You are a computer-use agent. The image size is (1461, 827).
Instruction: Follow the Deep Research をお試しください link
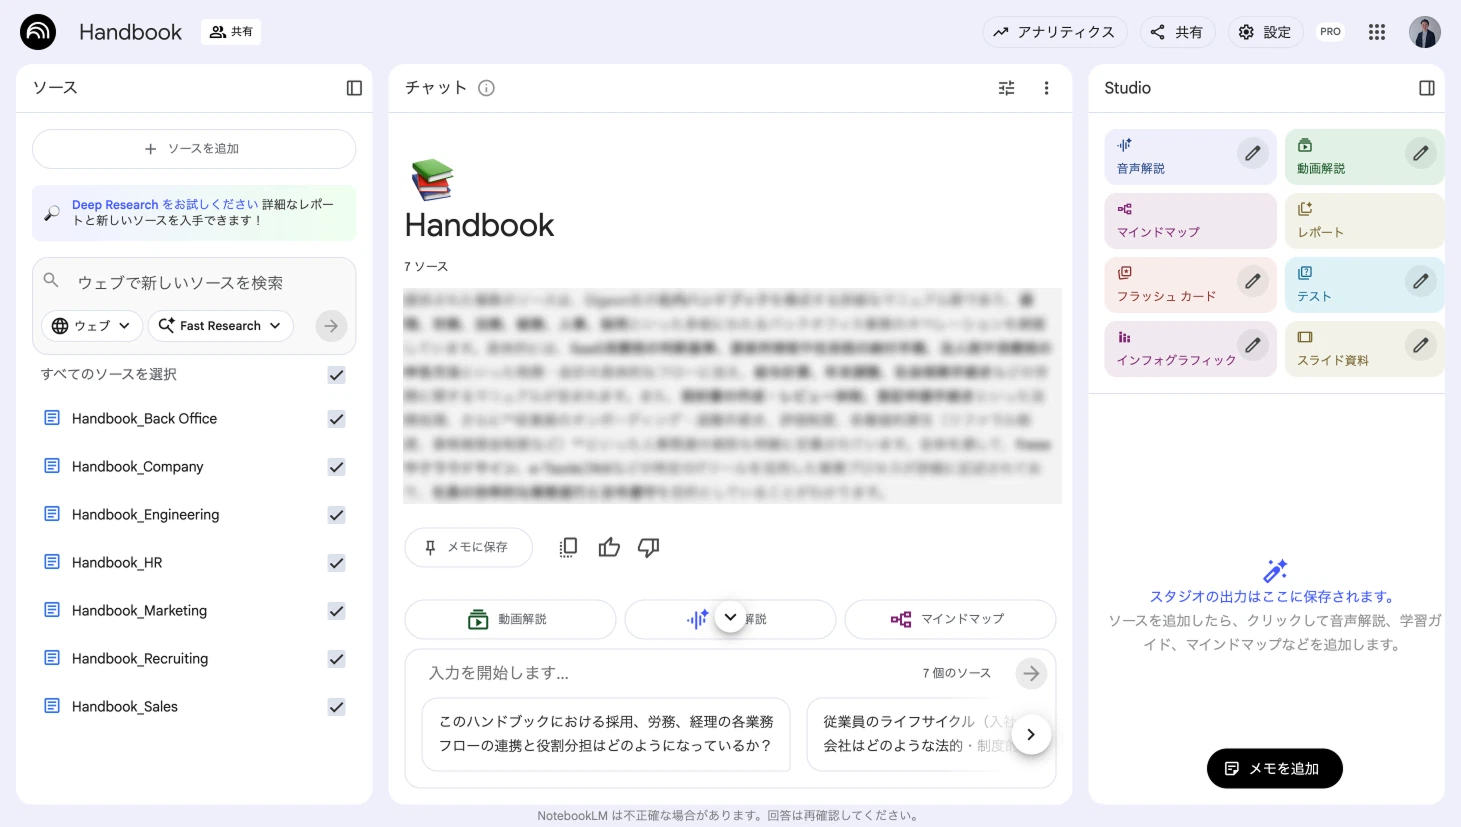pos(165,204)
